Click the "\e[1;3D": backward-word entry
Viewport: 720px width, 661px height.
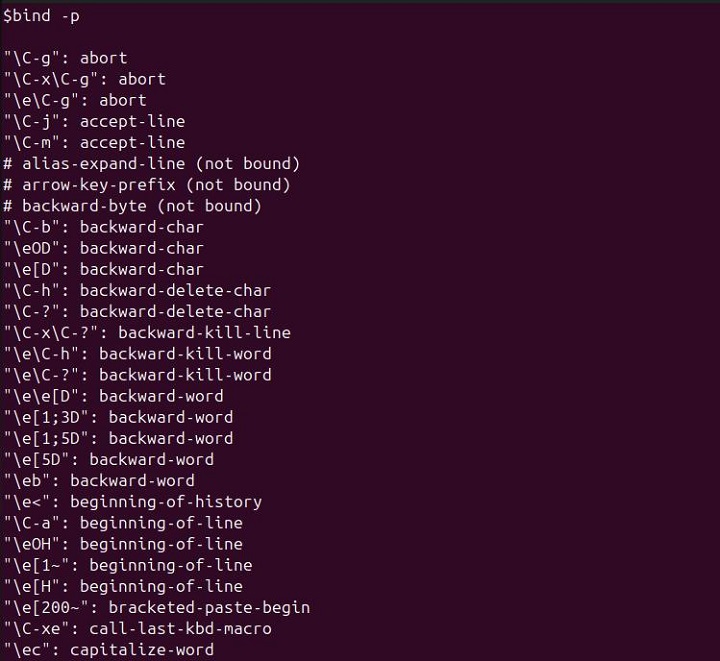coord(118,417)
